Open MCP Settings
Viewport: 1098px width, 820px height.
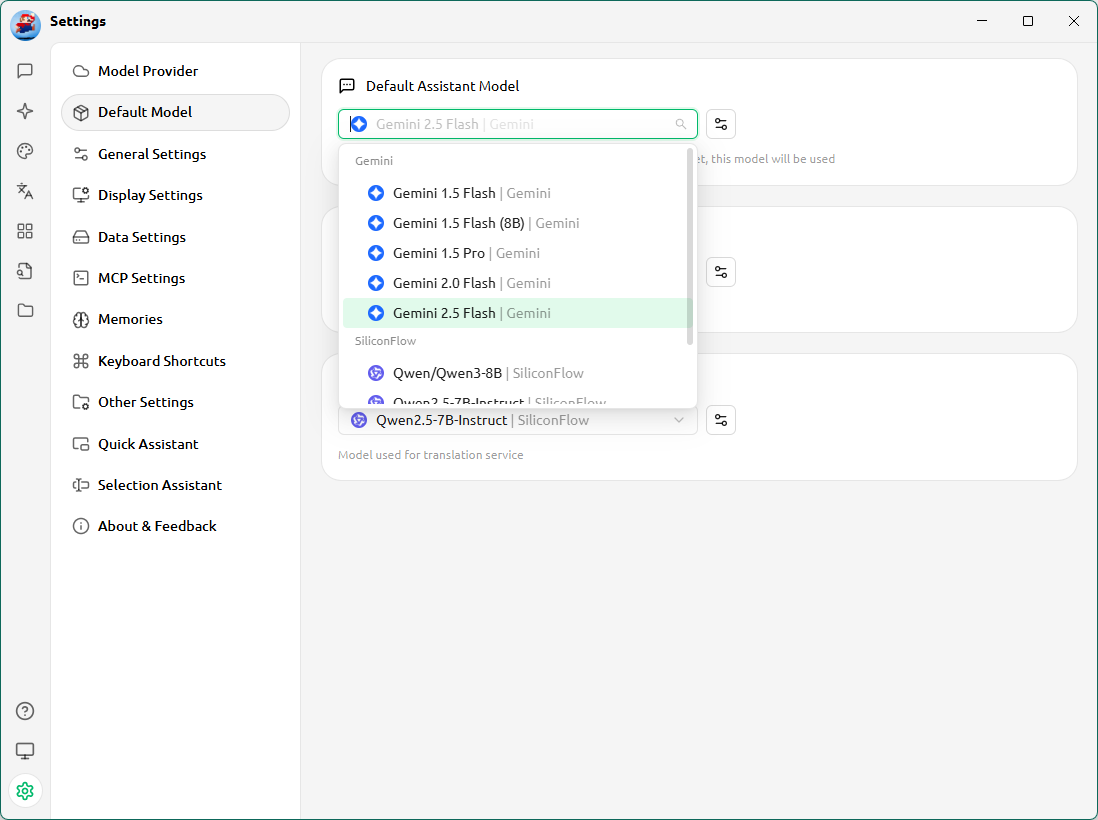tap(175, 278)
